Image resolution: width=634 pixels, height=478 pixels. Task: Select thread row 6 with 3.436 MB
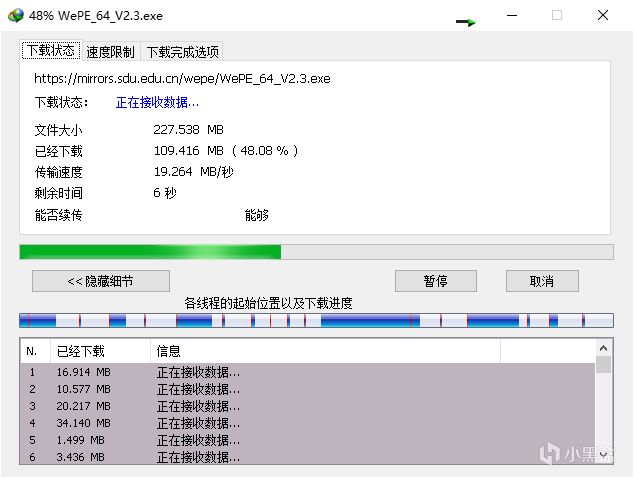click(308, 457)
